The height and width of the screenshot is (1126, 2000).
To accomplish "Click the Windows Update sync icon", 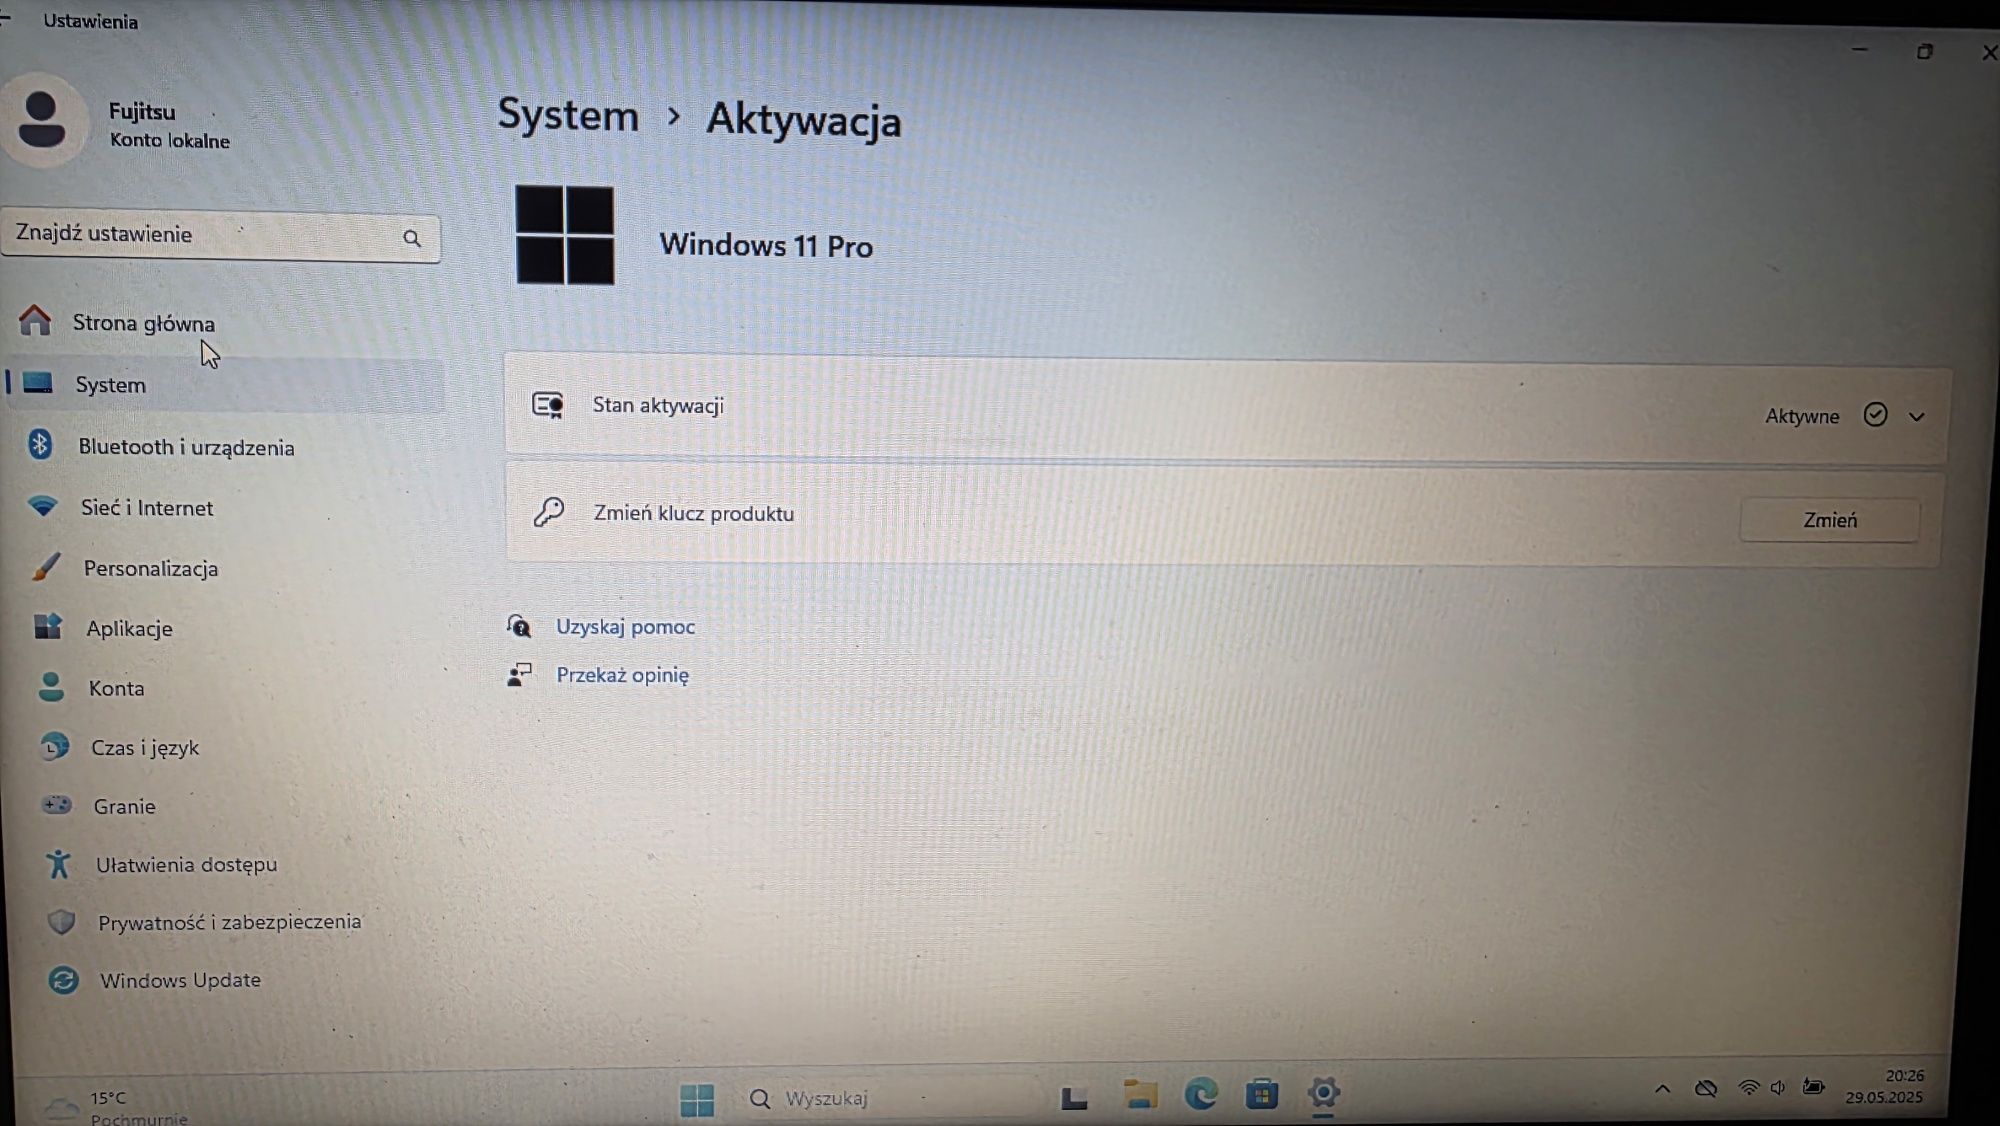I will click(64, 980).
